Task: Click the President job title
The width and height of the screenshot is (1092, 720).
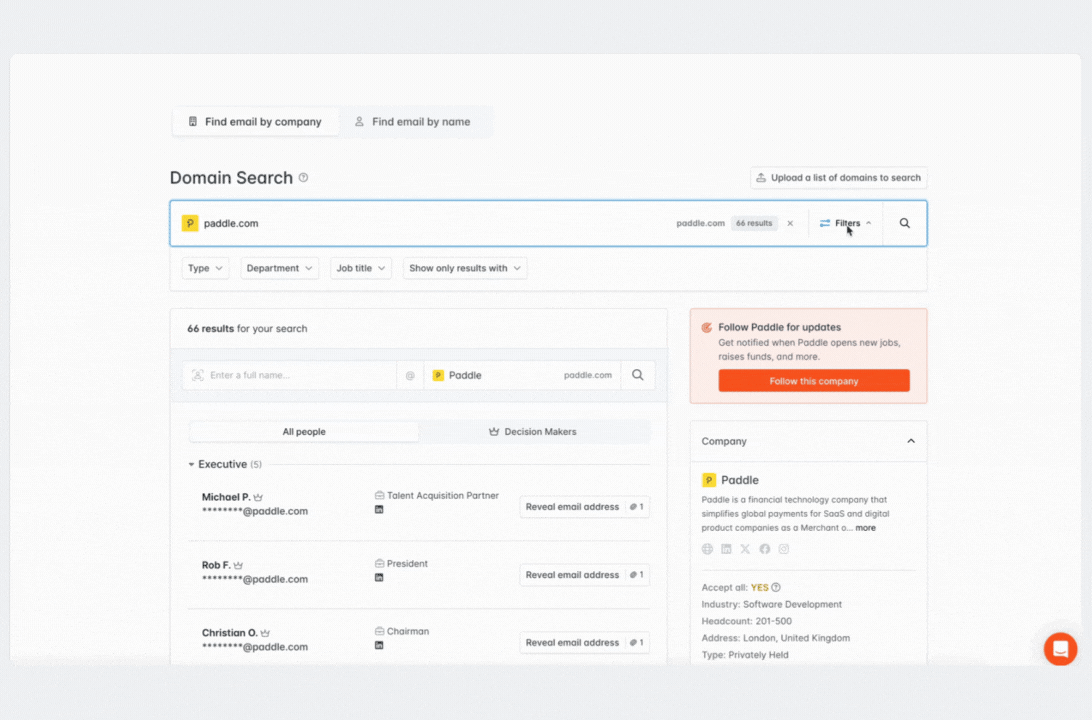Action: click(x=407, y=564)
